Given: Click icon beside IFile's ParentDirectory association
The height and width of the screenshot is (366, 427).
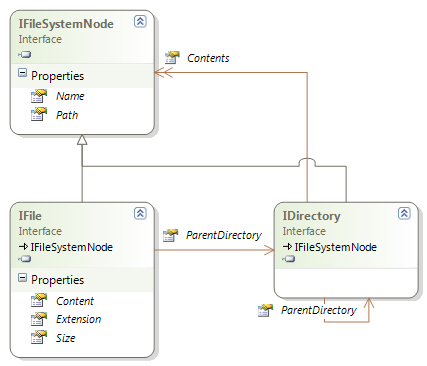Looking at the screenshot, I should pos(170,235).
